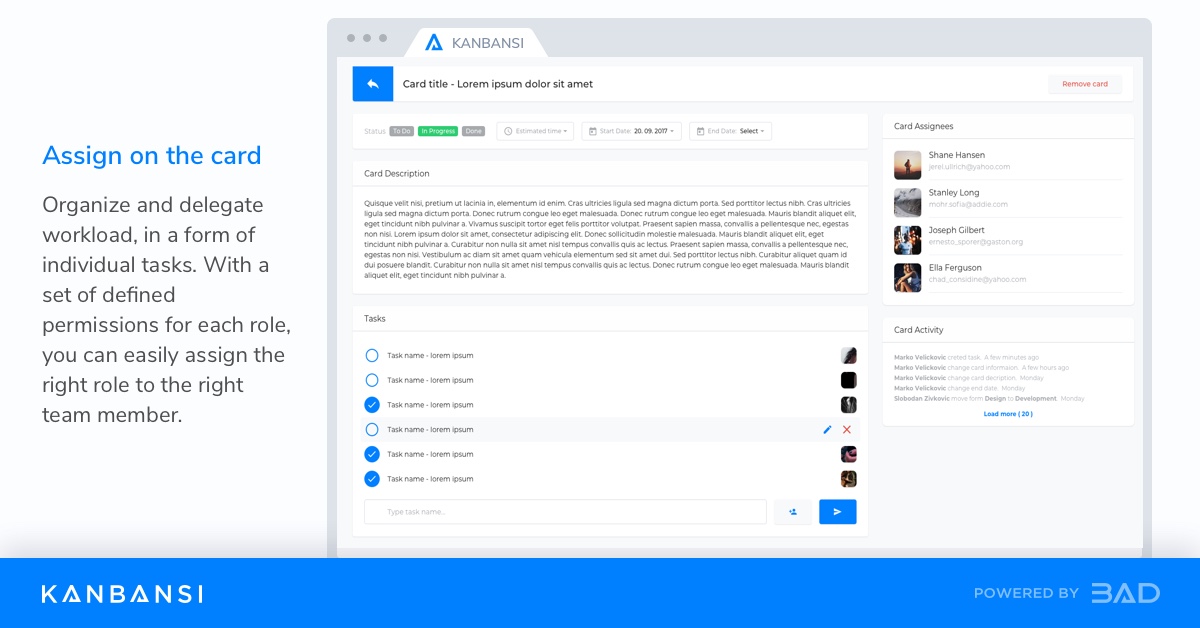Open the Estimated time dropdown
Image resolution: width=1200 pixels, height=628 pixels.
tap(535, 131)
